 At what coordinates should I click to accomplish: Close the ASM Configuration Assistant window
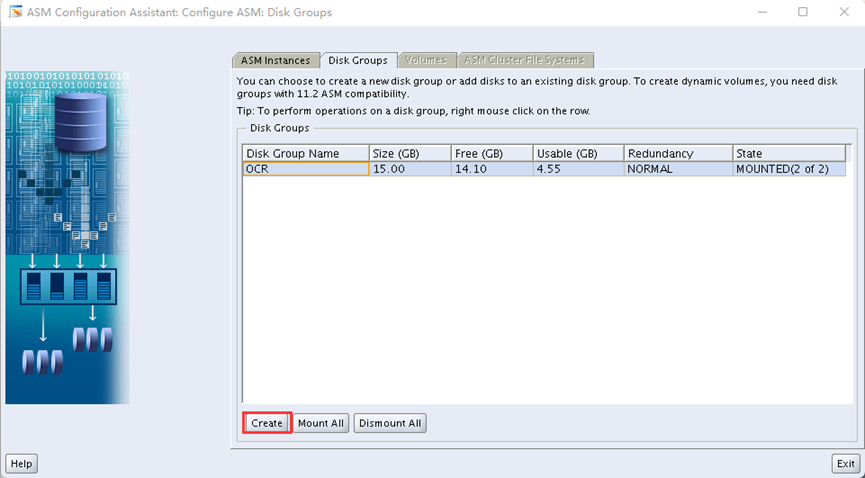coord(844,12)
